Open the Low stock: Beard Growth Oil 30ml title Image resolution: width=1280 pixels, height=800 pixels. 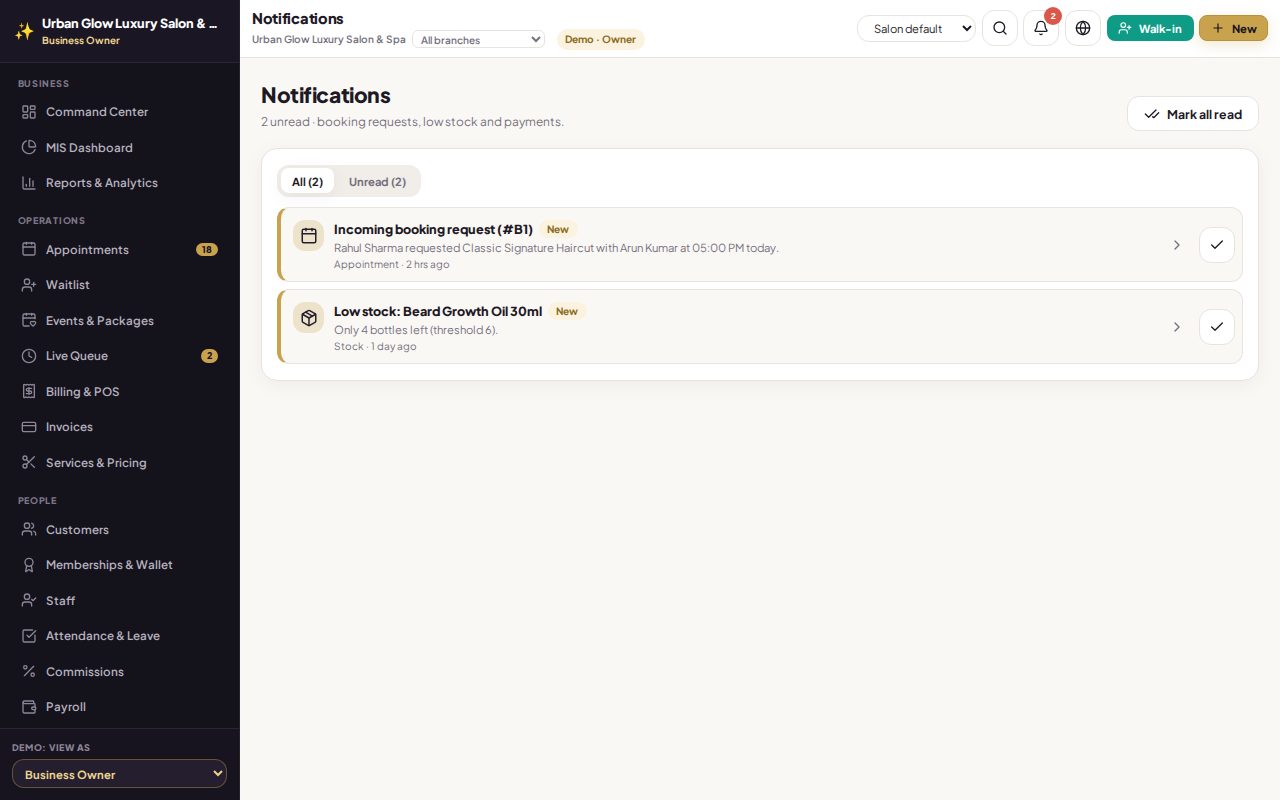click(x=438, y=311)
